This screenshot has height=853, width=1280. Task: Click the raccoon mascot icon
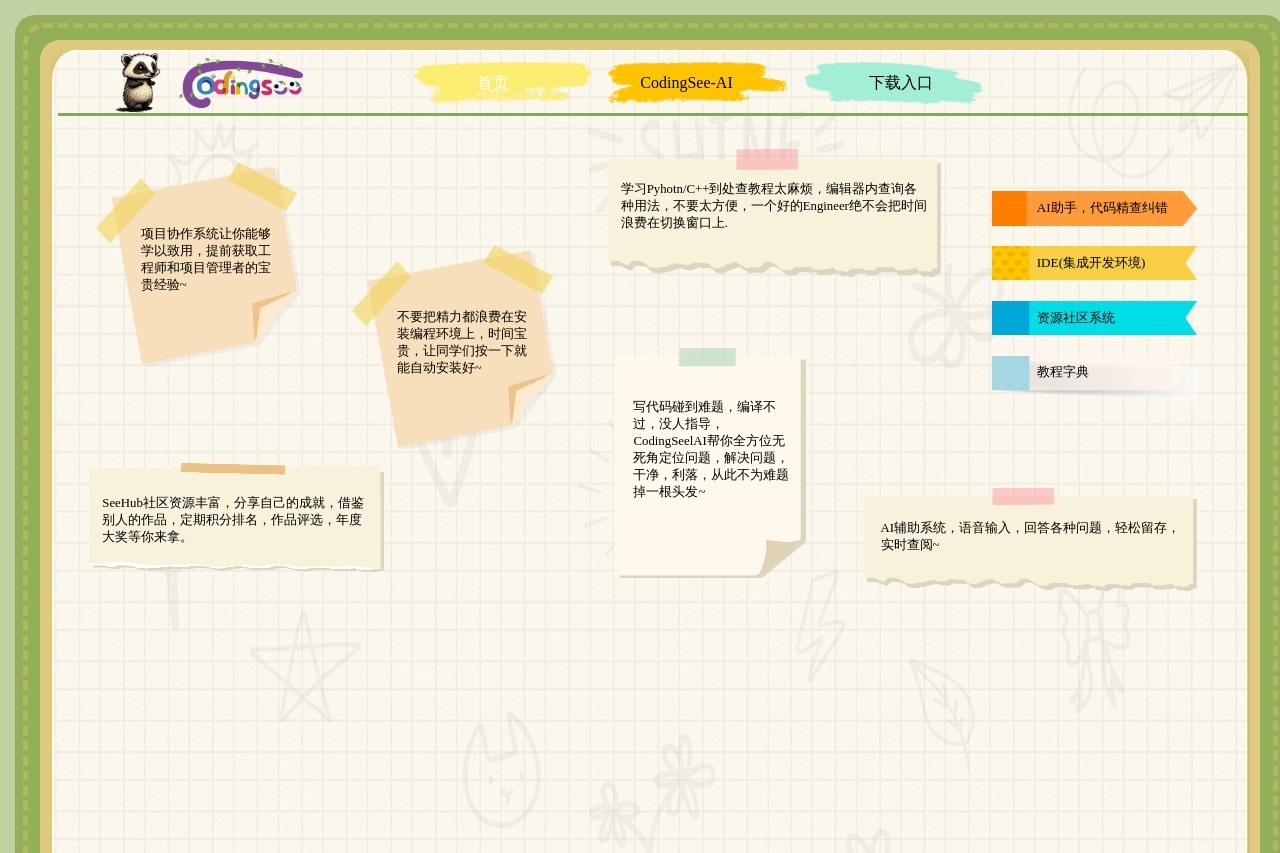tap(137, 82)
